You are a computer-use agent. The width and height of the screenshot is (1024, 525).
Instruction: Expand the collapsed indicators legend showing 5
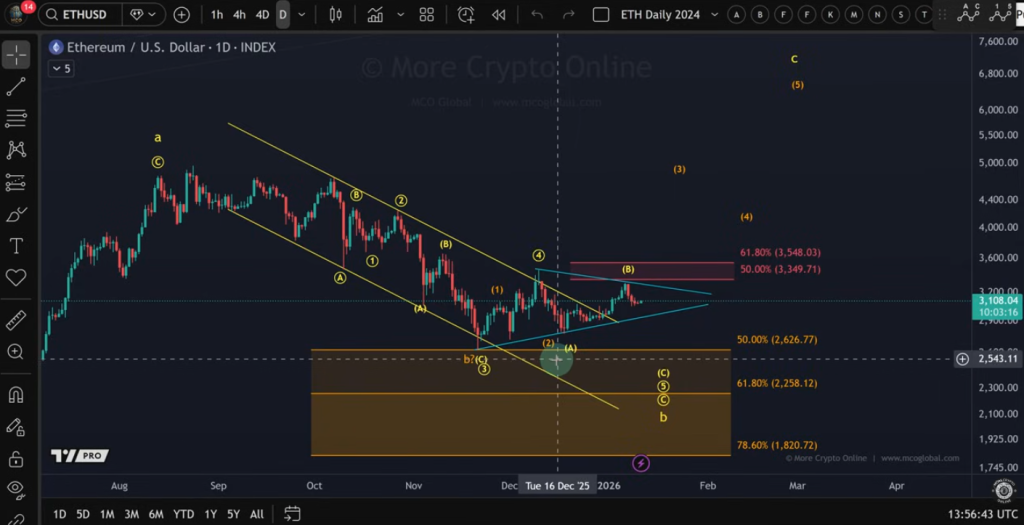61,69
